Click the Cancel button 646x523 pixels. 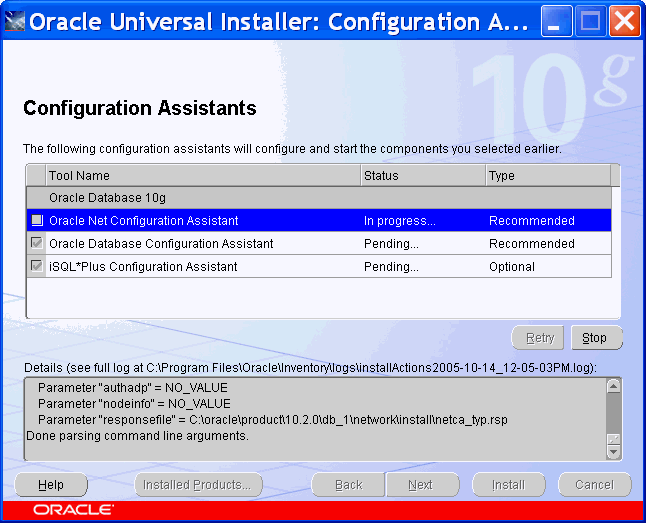tap(594, 485)
